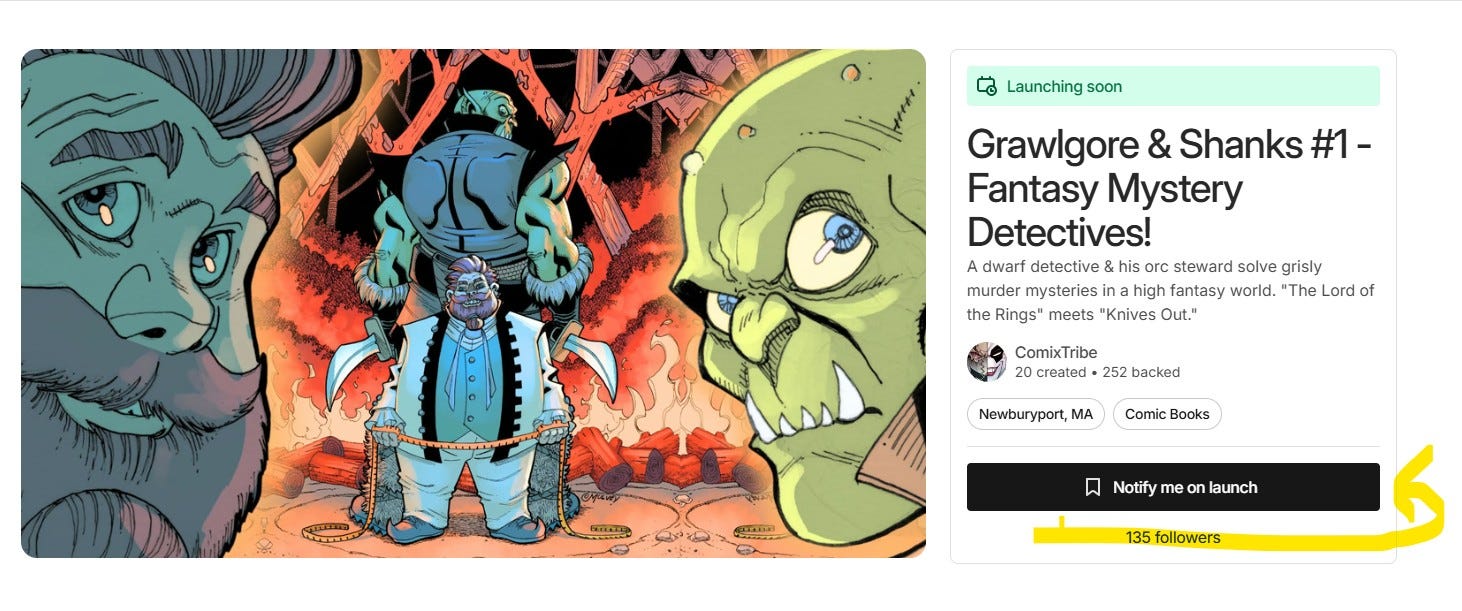Select the Comic Books category tag
Viewport: 1462px width, 611px height.
coord(1167,414)
